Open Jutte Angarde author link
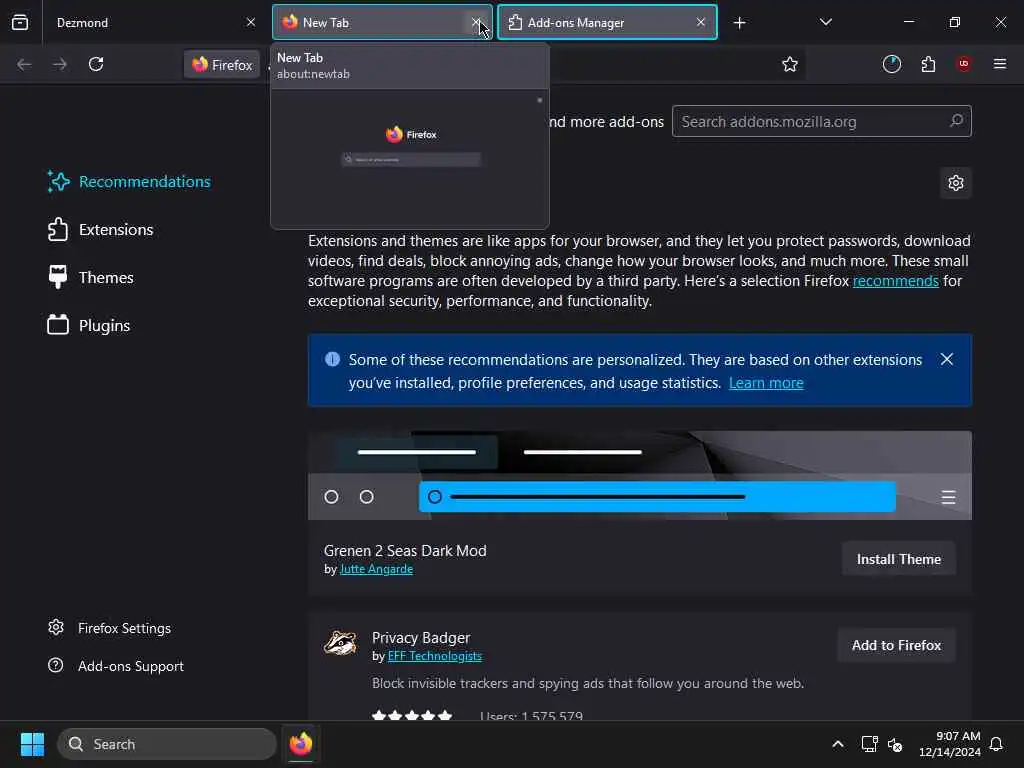Viewport: 1024px width, 768px height. pyautogui.click(x=376, y=569)
